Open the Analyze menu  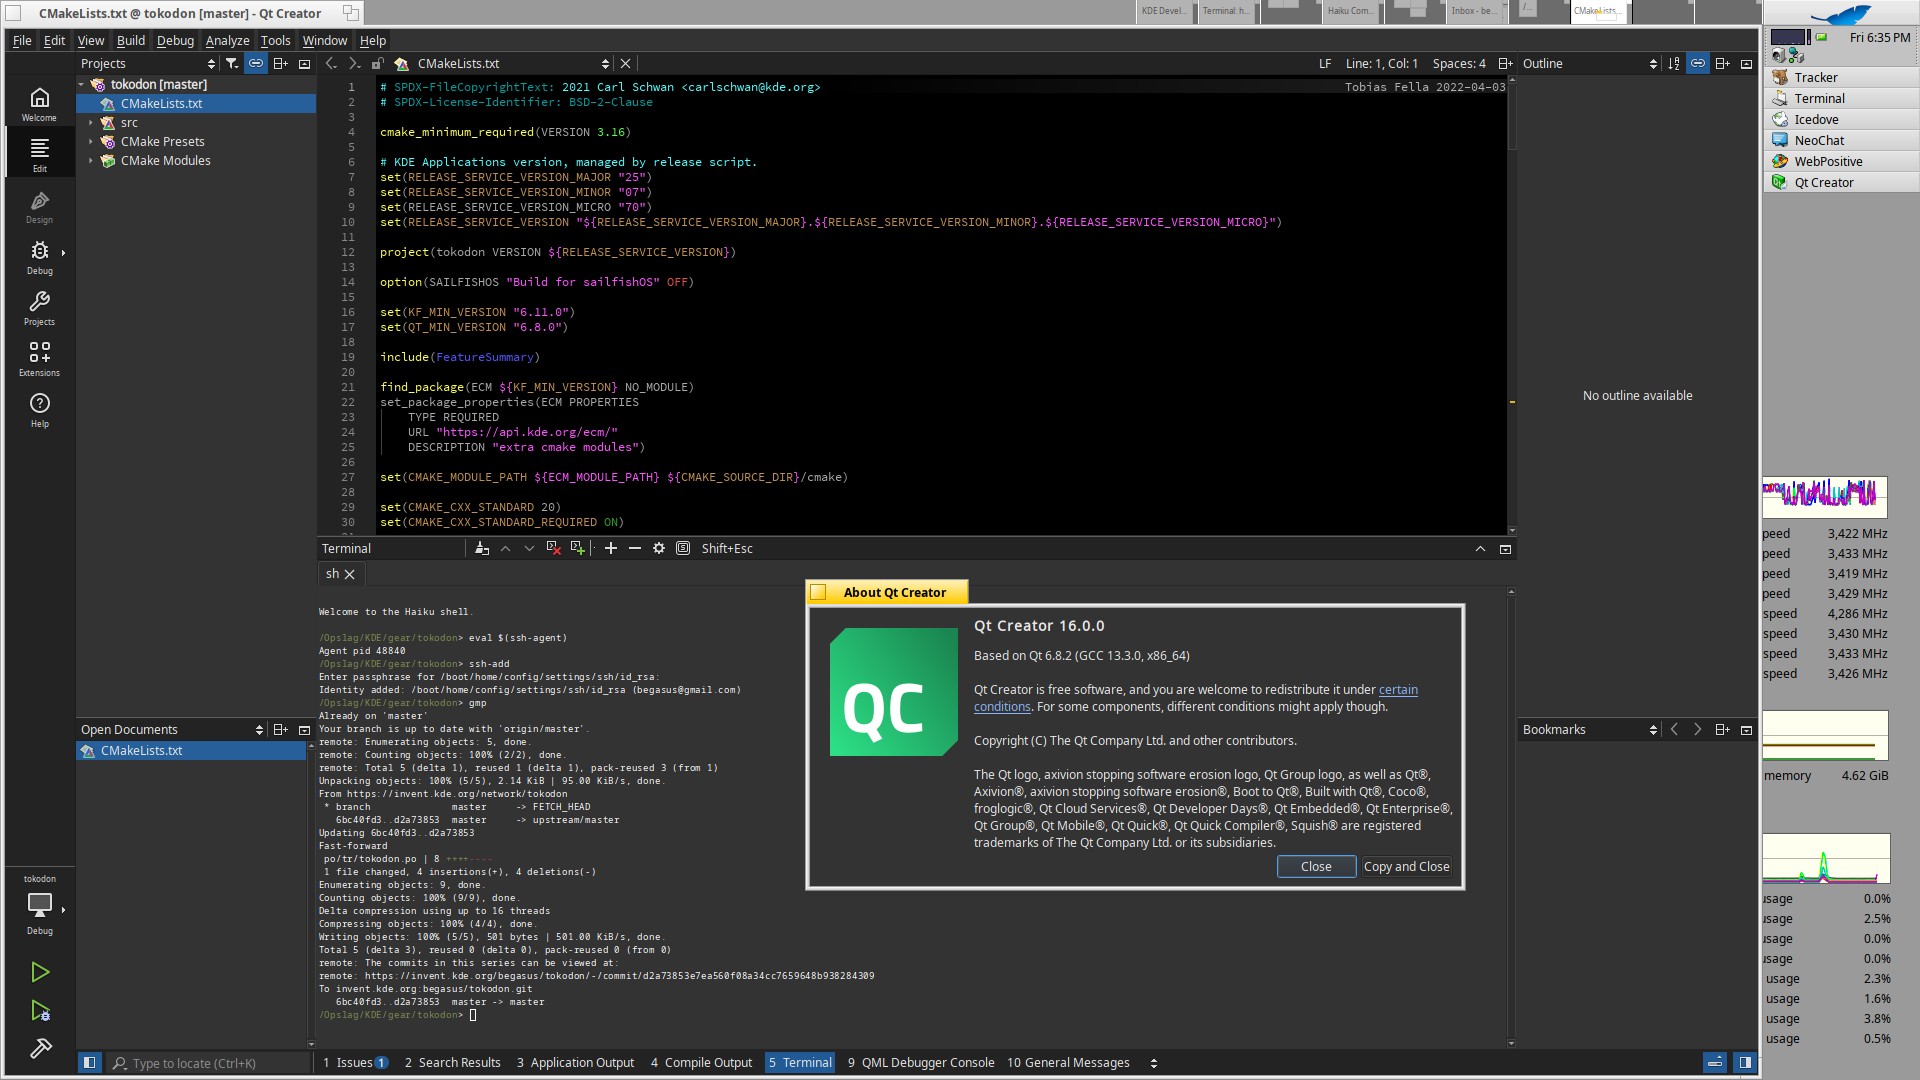[227, 40]
